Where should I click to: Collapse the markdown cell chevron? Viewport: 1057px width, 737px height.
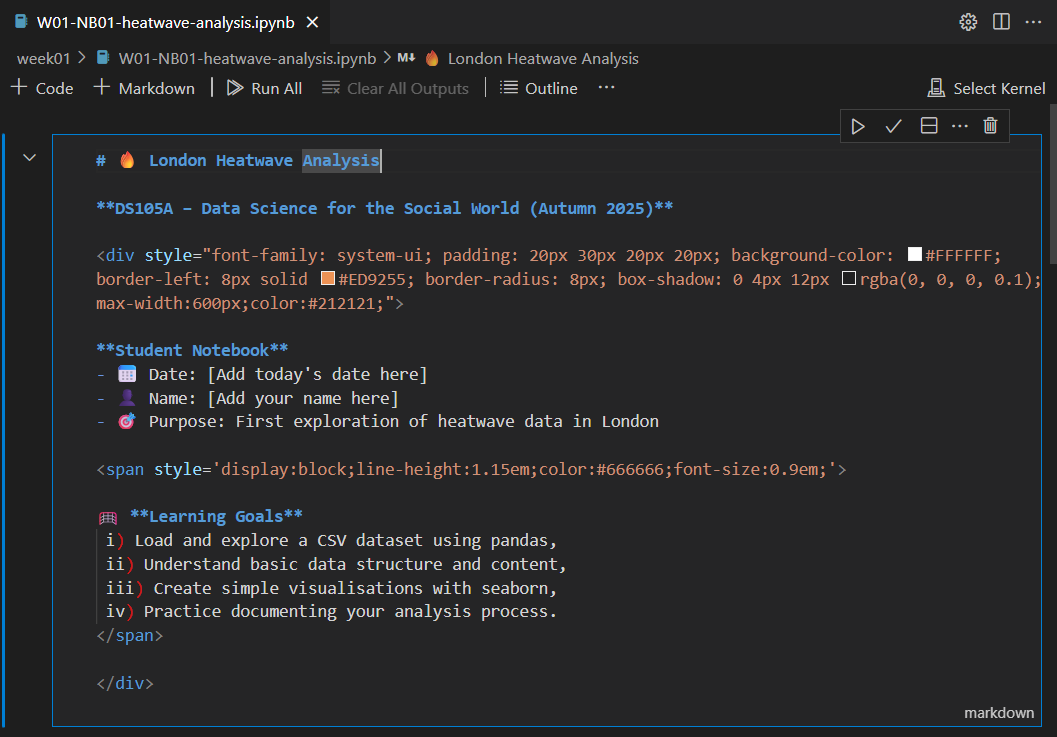tap(29, 157)
